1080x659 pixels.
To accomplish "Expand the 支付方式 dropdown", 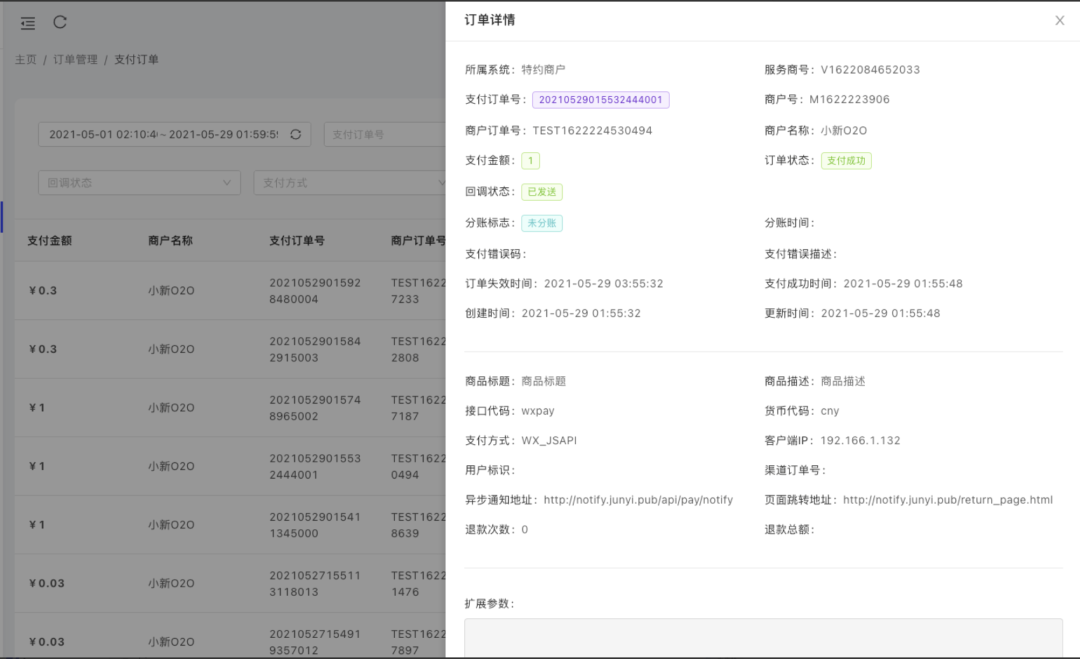I will pos(350,183).
